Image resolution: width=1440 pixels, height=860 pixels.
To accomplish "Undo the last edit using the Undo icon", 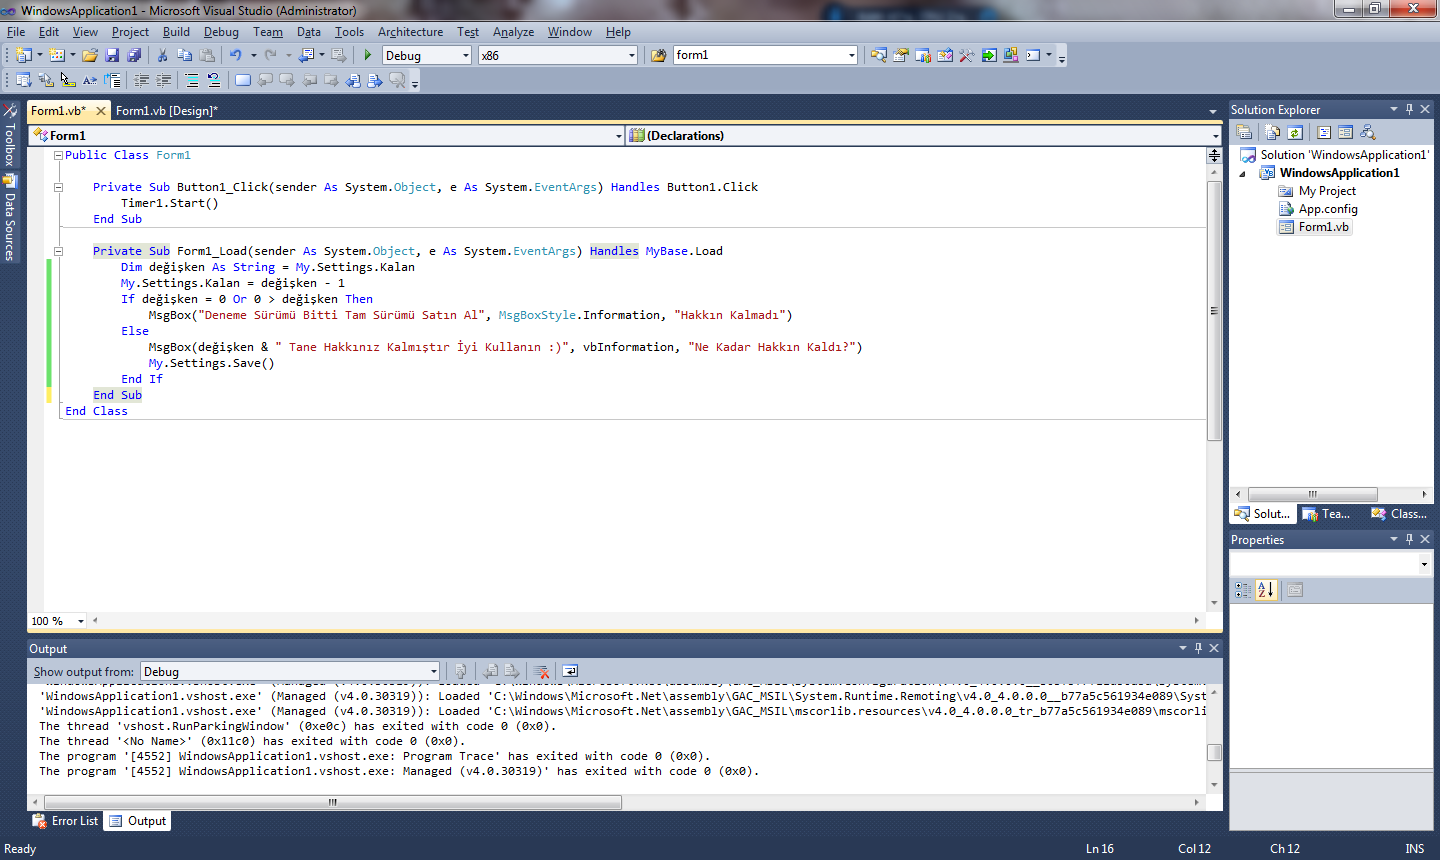I will pos(235,55).
